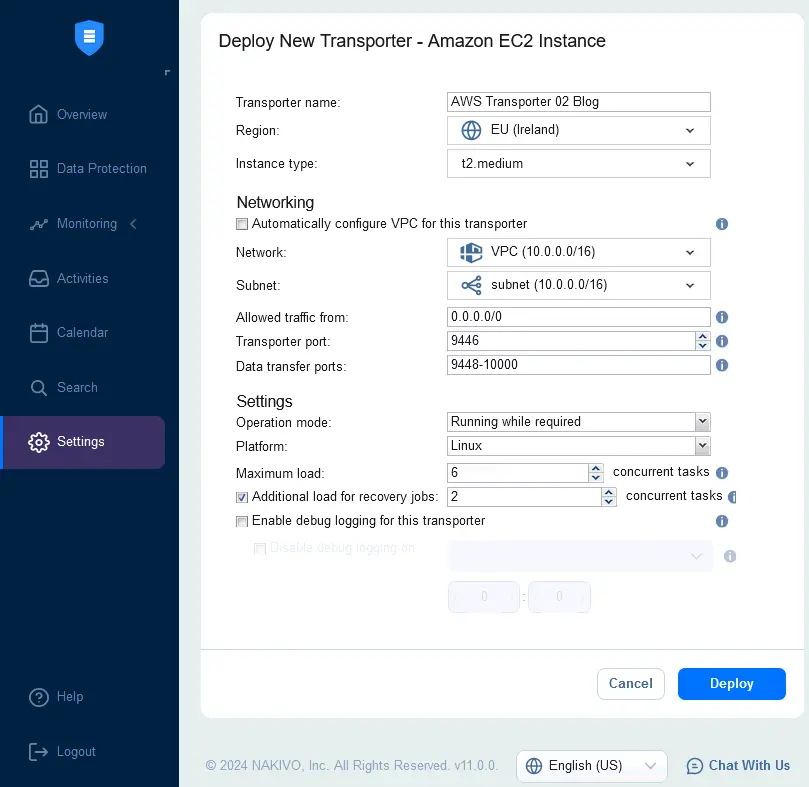Screen dimensions: 809x787
Task: Open the English (US) language dropdown
Action: click(591, 766)
